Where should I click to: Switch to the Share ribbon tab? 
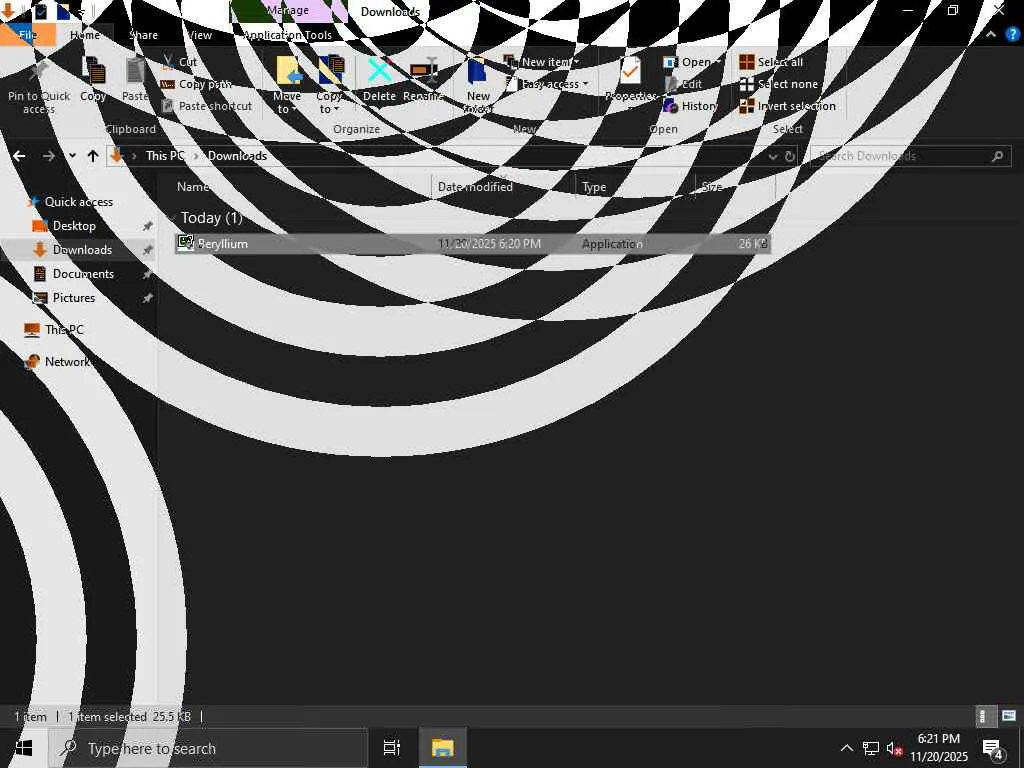point(143,35)
